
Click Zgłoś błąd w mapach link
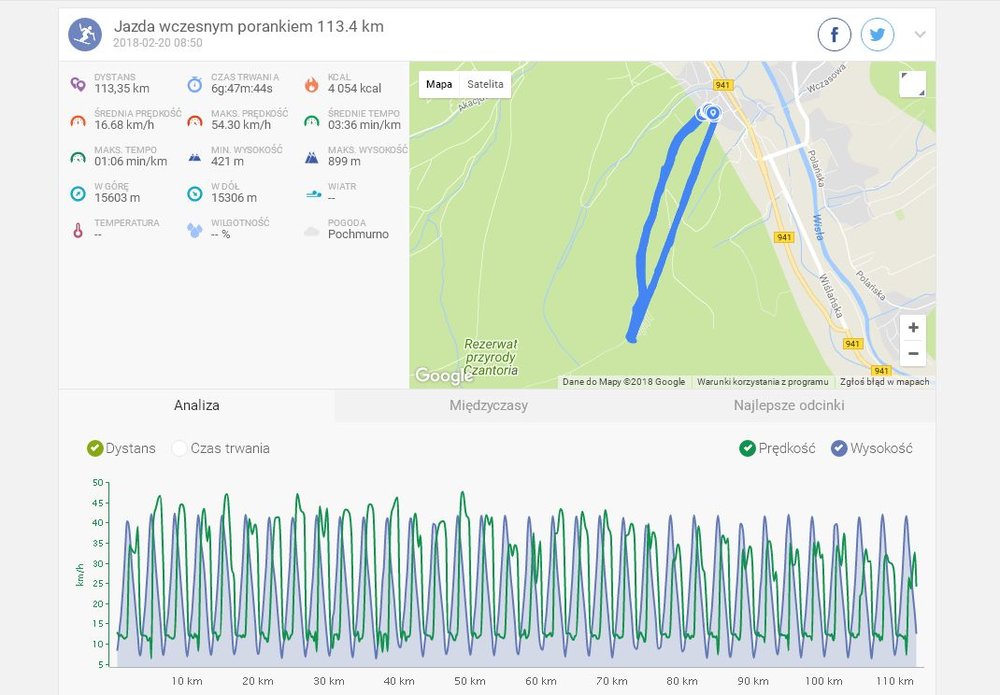tap(884, 382)
